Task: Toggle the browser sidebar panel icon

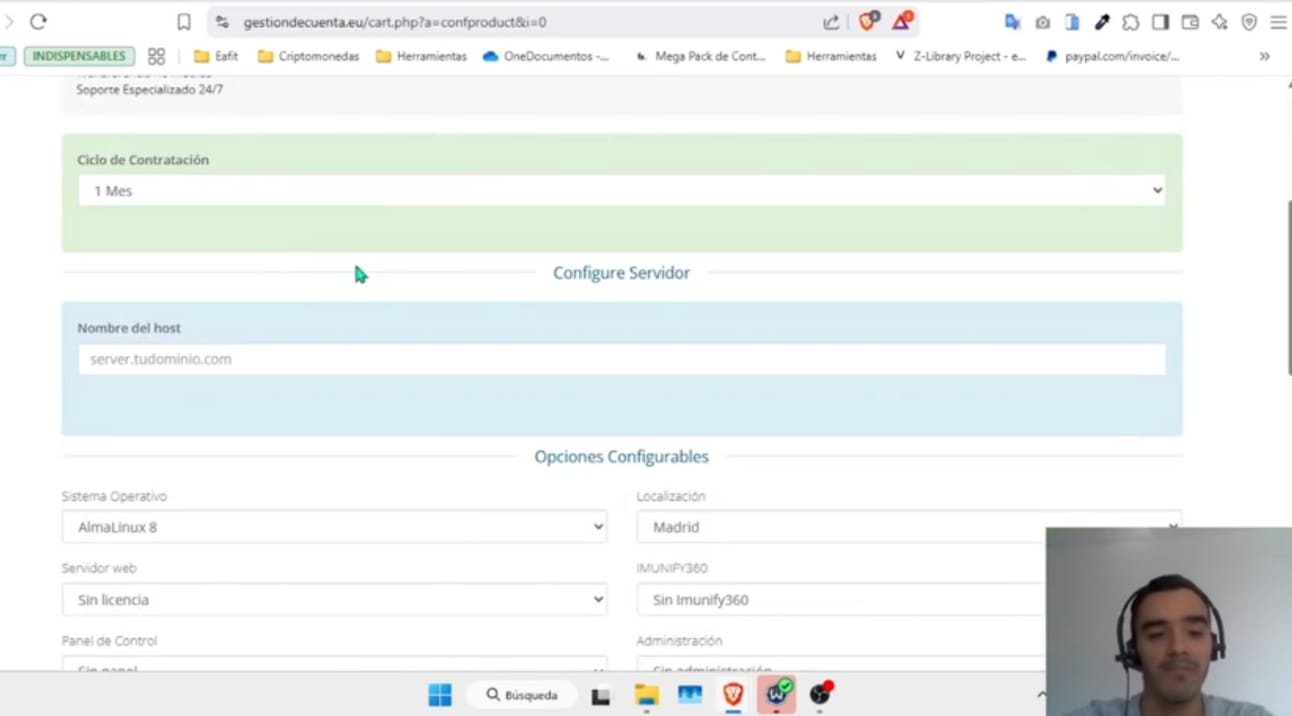Action: point(1160,22)
